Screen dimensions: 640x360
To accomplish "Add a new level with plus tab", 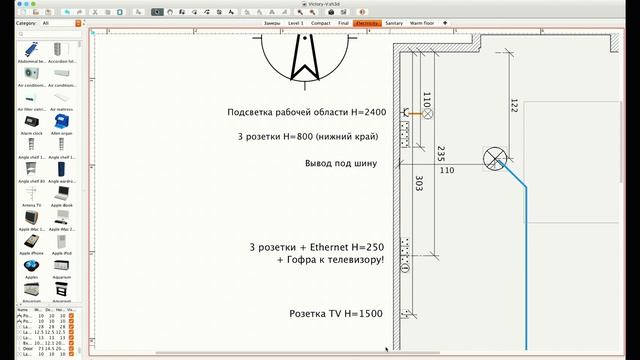I will coord(445,23).
